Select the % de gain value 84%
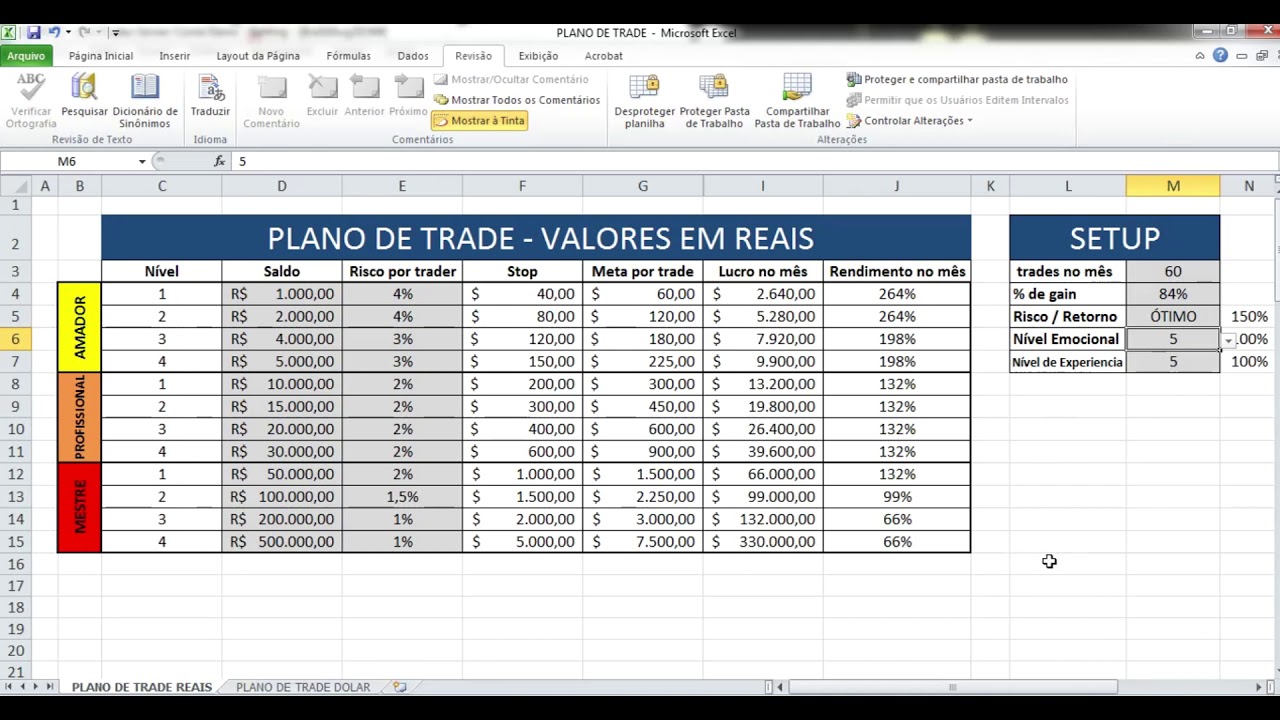Viewport: 1280px width, 720px height. click(x=1173, y=294)
